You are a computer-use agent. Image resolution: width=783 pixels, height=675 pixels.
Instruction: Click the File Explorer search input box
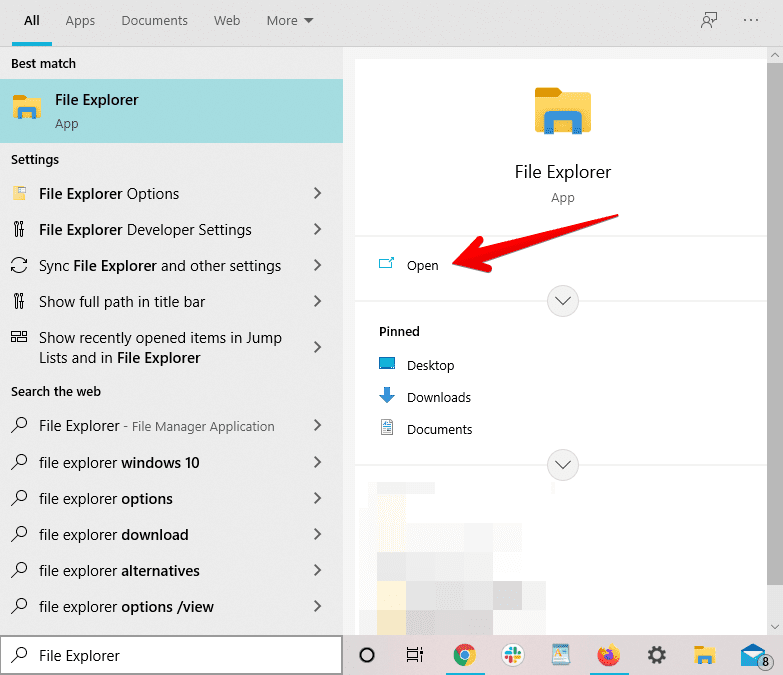click(x=171, y=655)
